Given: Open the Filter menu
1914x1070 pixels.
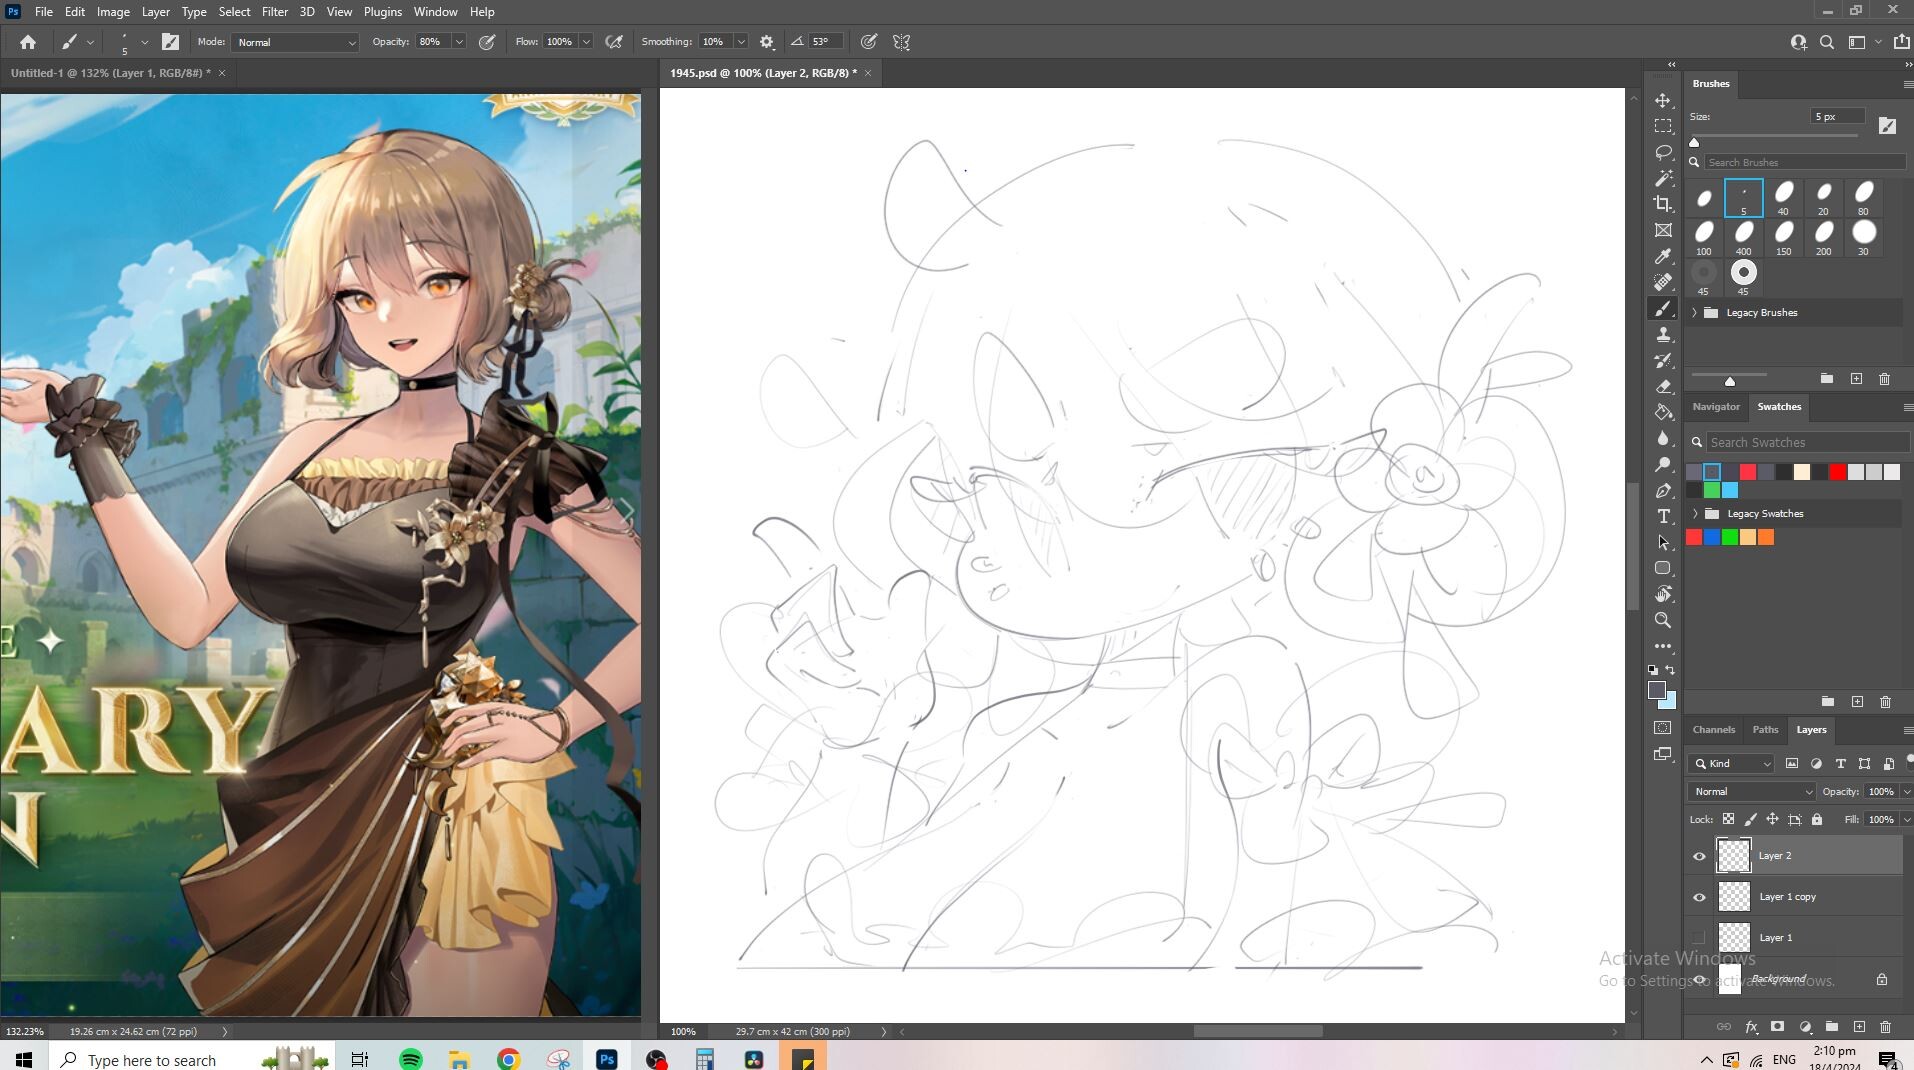Looking at the screenshot, I should (x=274, y=12).
